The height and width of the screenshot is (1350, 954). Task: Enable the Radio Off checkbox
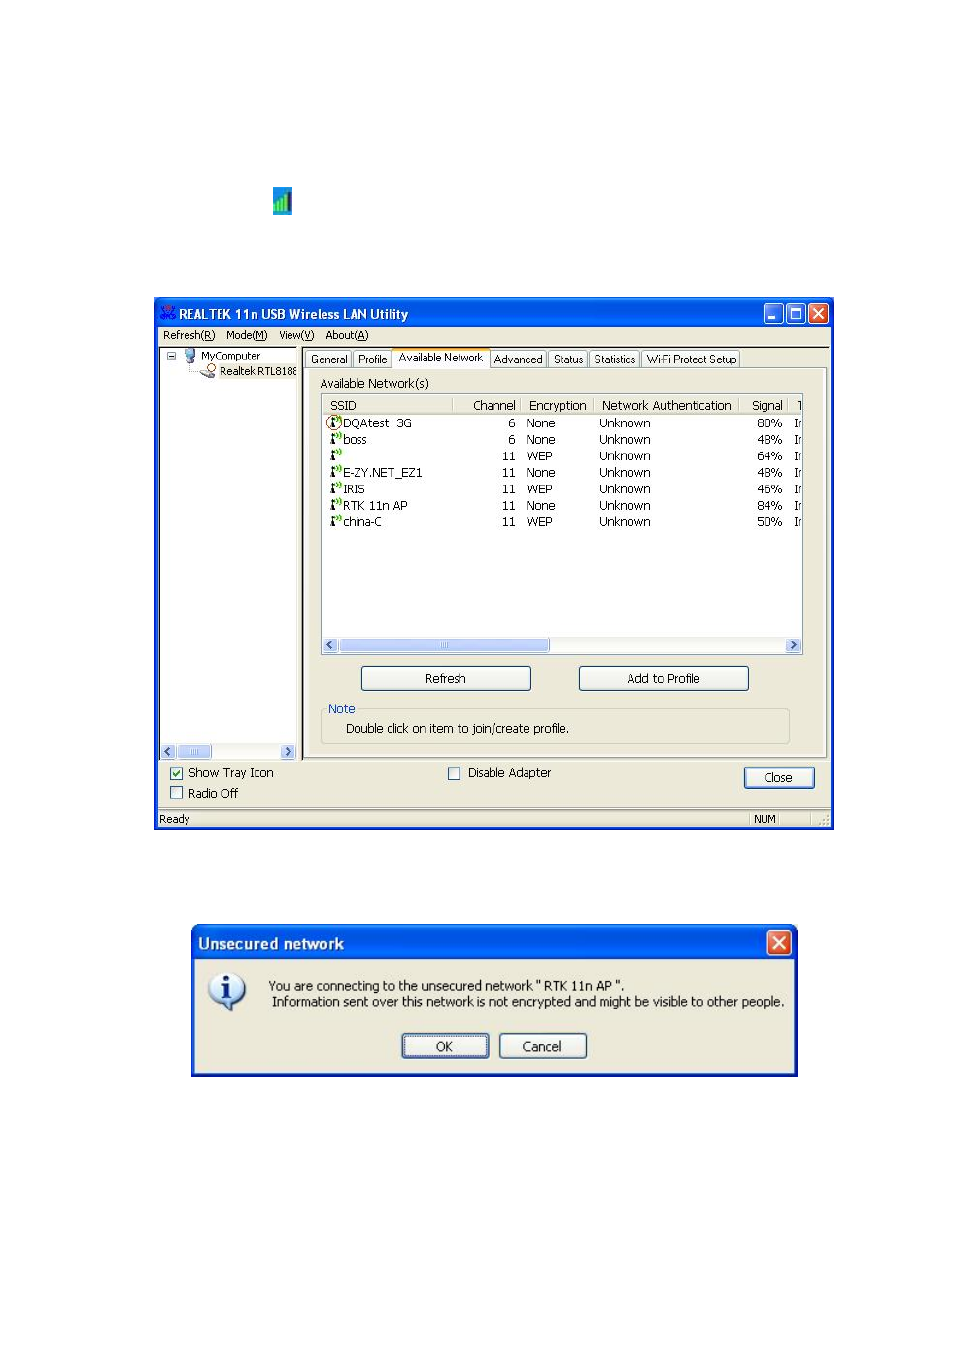tap(176, 793)
